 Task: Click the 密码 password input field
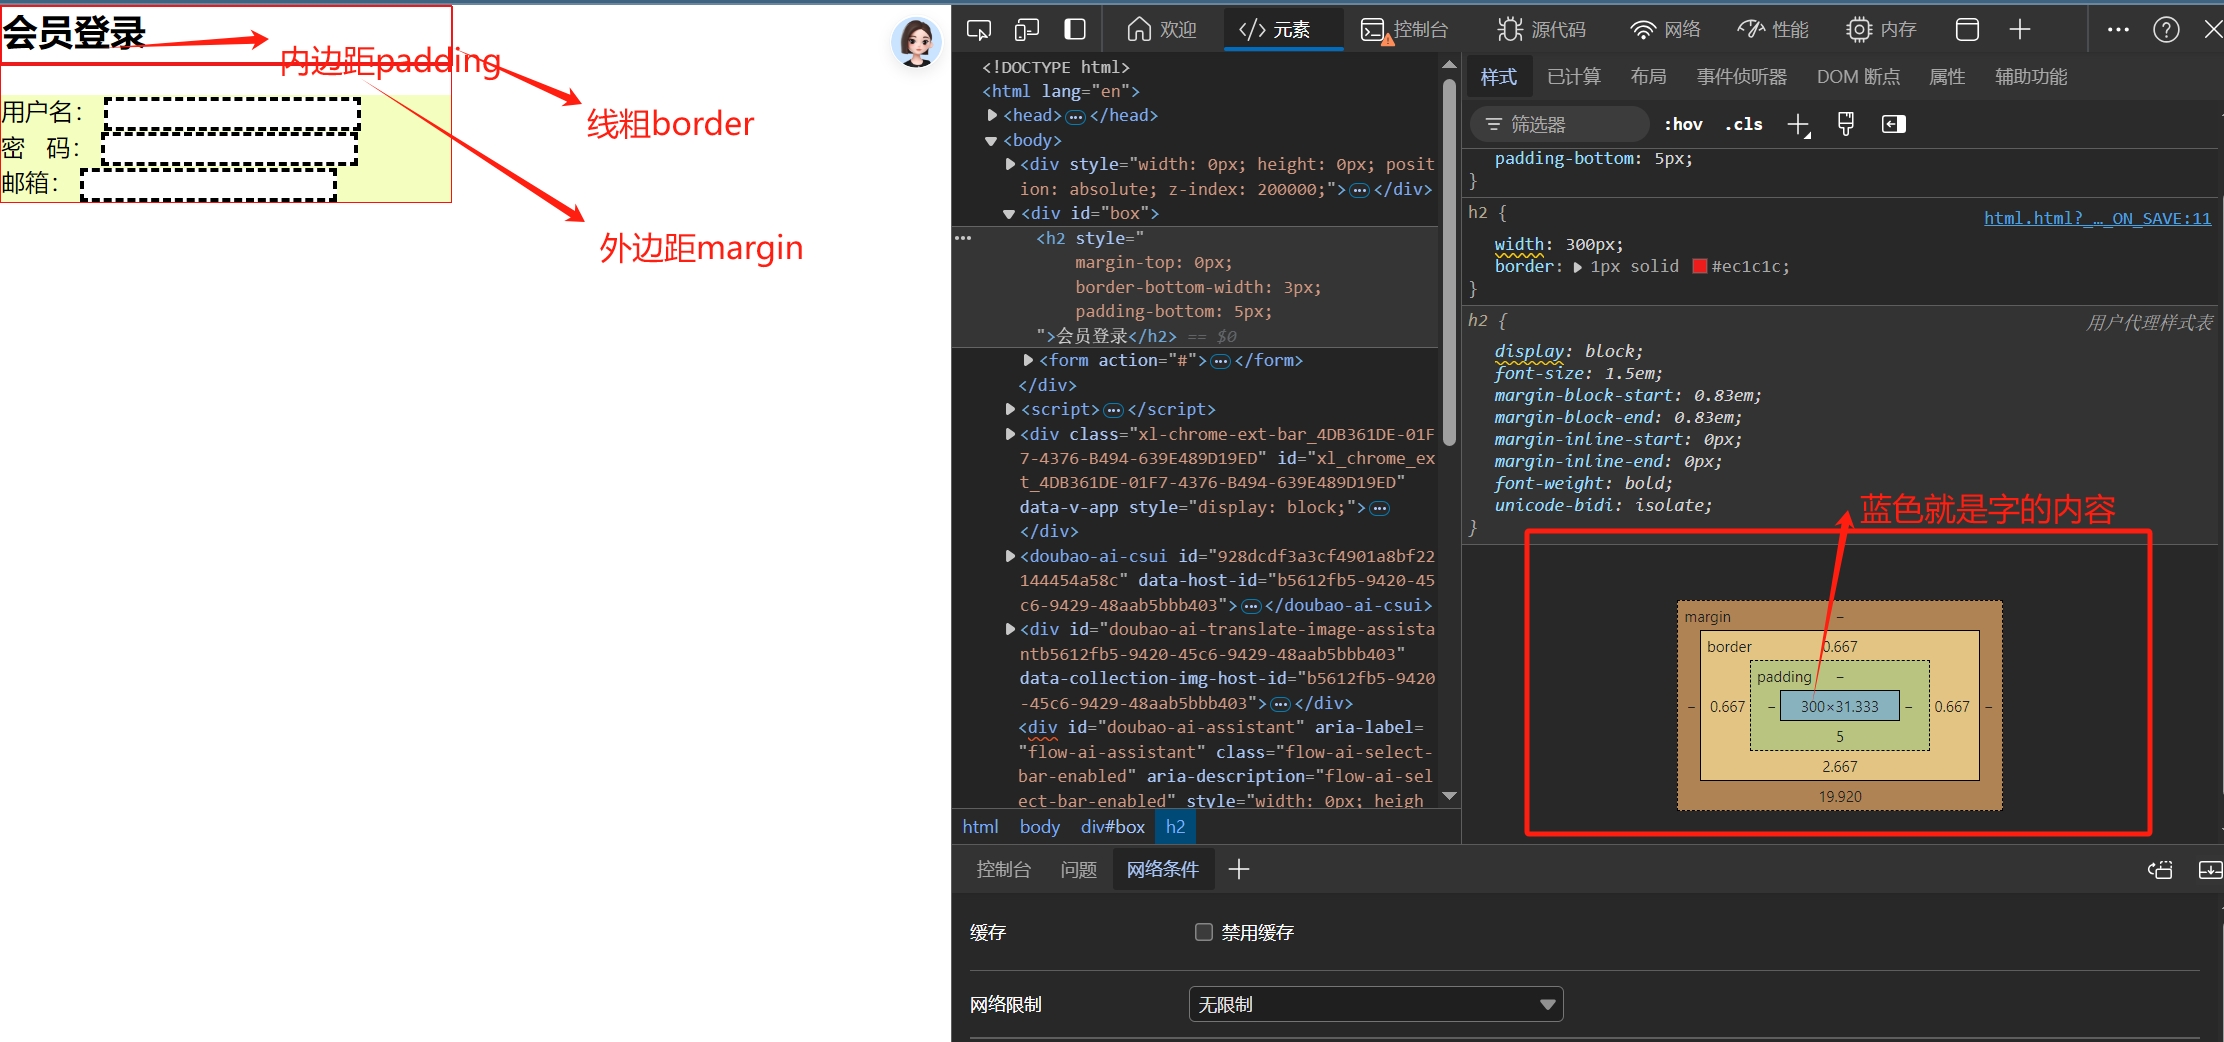click(230, 149)
